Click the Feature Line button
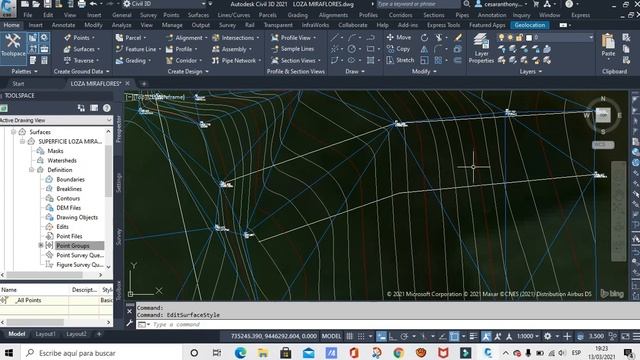This screenshot has height=360, width=640. tap(138, 49)
